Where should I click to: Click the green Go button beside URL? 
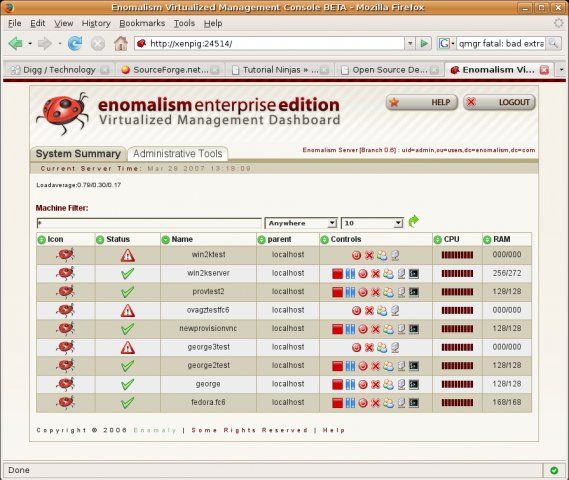click(424, 44)
